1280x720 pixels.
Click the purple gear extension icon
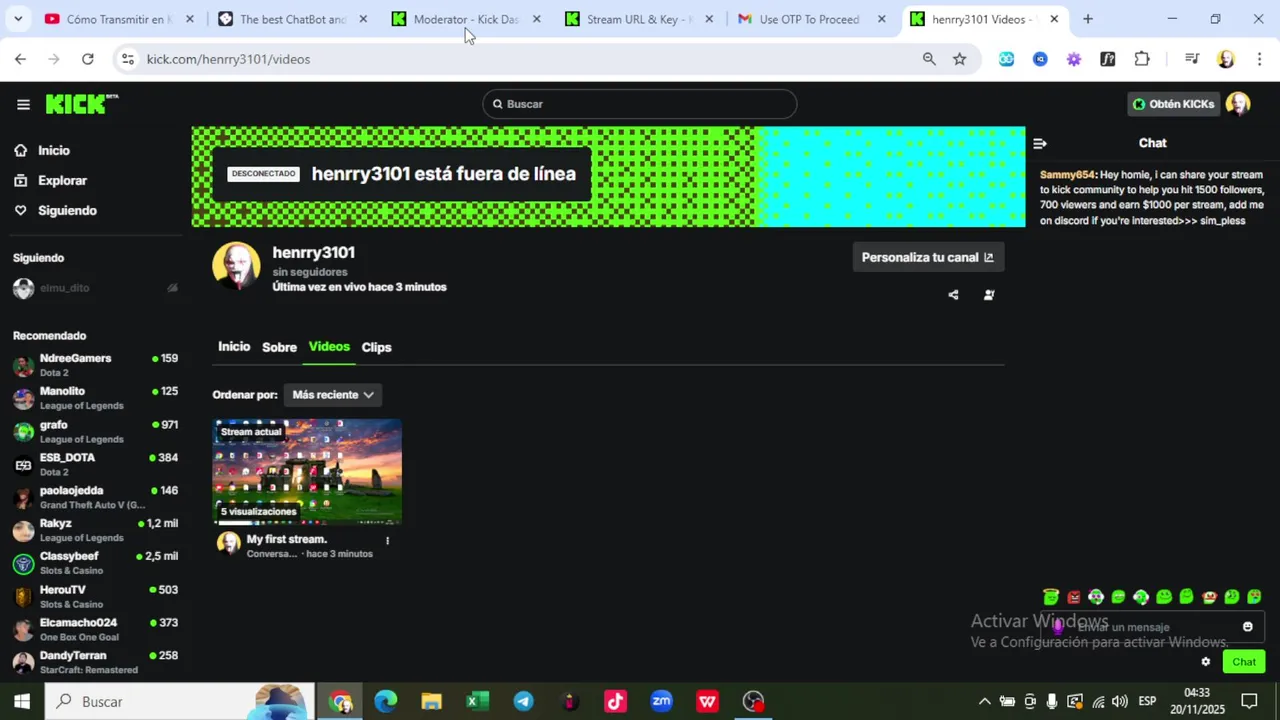click(x=1074, y=59)
